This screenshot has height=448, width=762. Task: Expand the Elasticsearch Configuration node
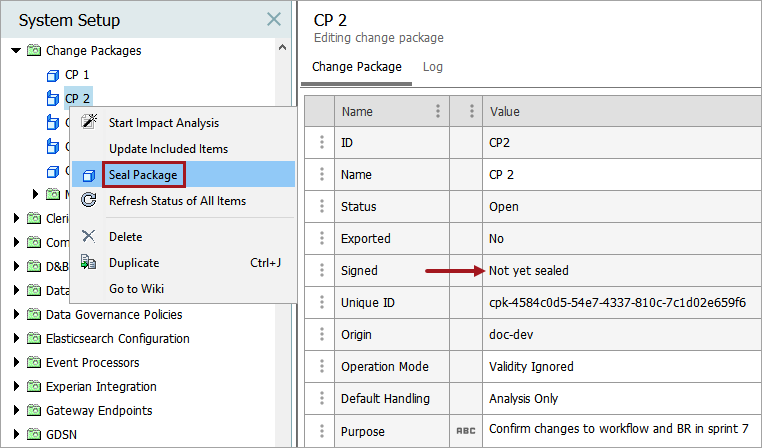tap(16, 339)
